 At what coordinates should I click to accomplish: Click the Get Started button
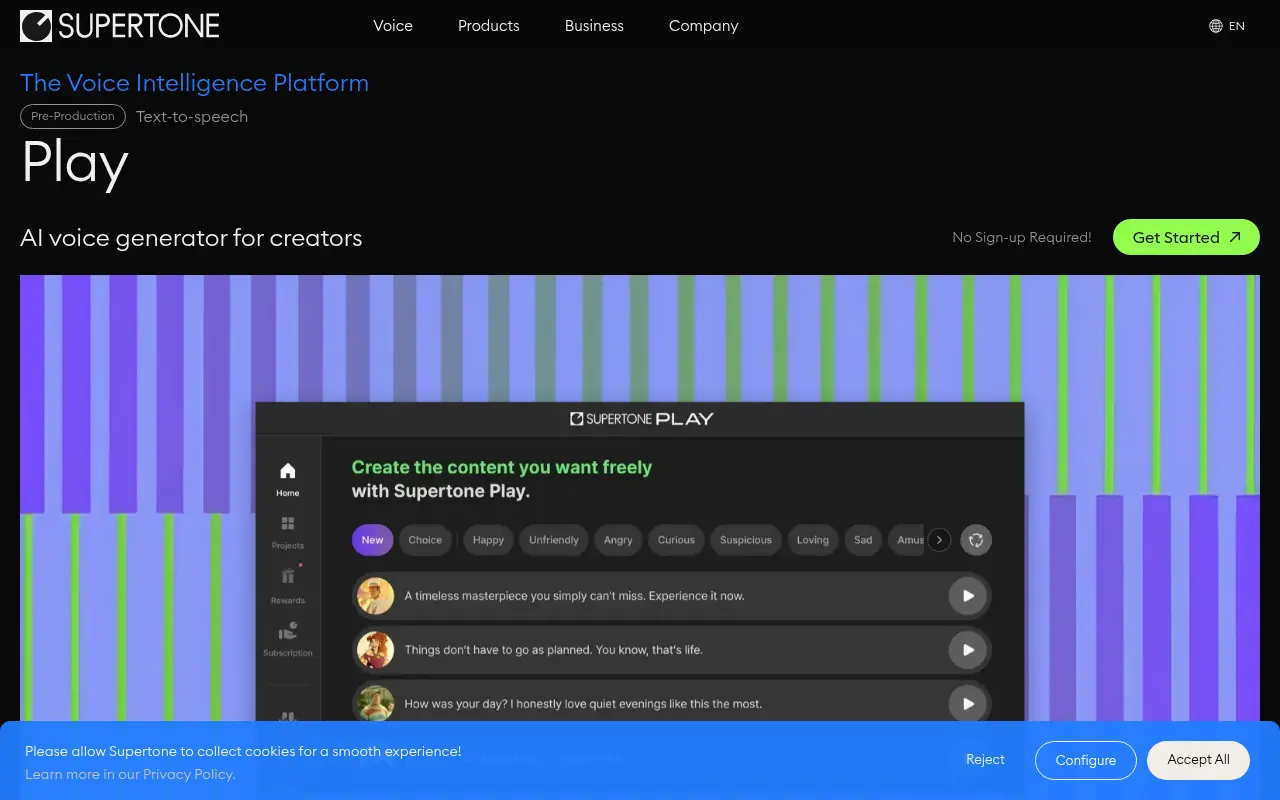[1186, 237]
